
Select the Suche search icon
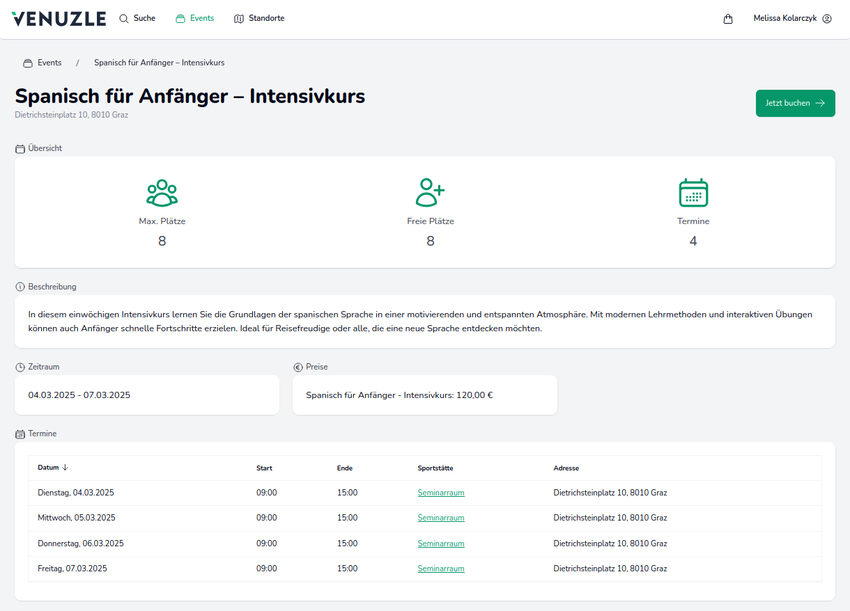coord(122,17)
